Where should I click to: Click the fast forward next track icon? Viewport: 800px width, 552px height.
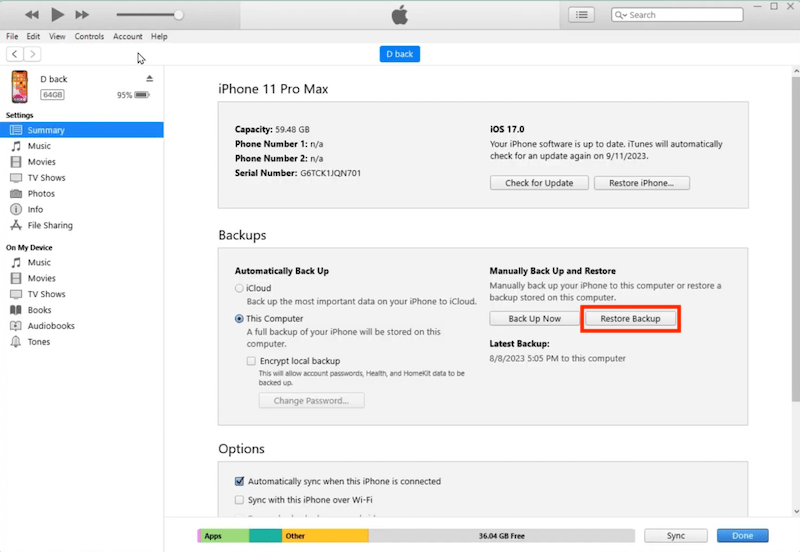coord(82,15)
